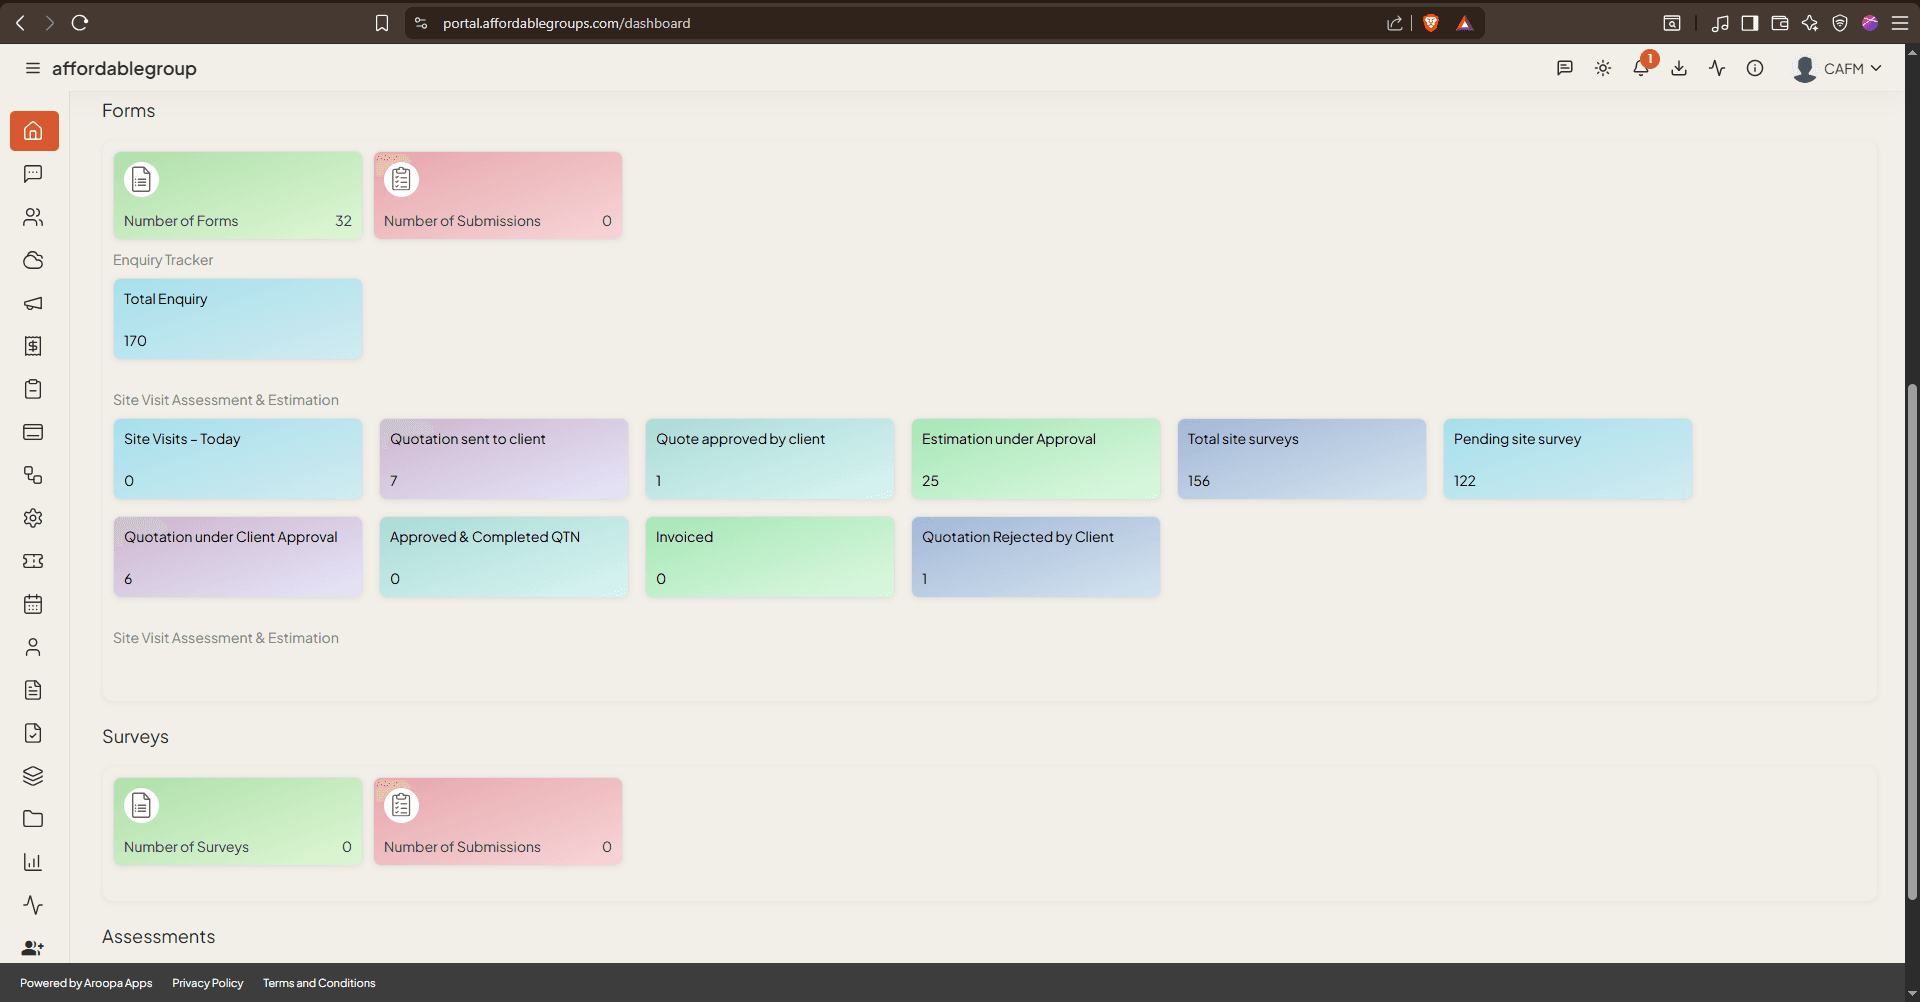Toggle the browser sidebar panel icon
Image resolution: width=1920 pixels, height=1002 pixels.
coord(1750,23)
